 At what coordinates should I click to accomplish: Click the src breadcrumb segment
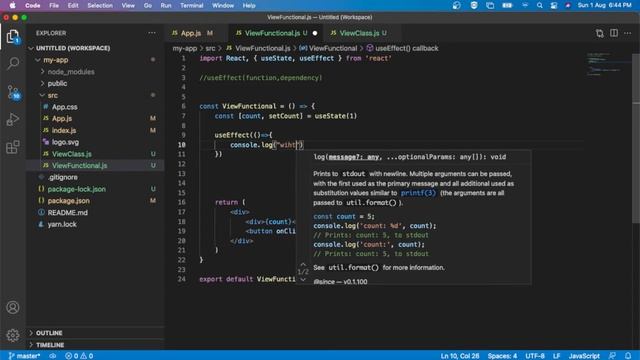(210, 48)
